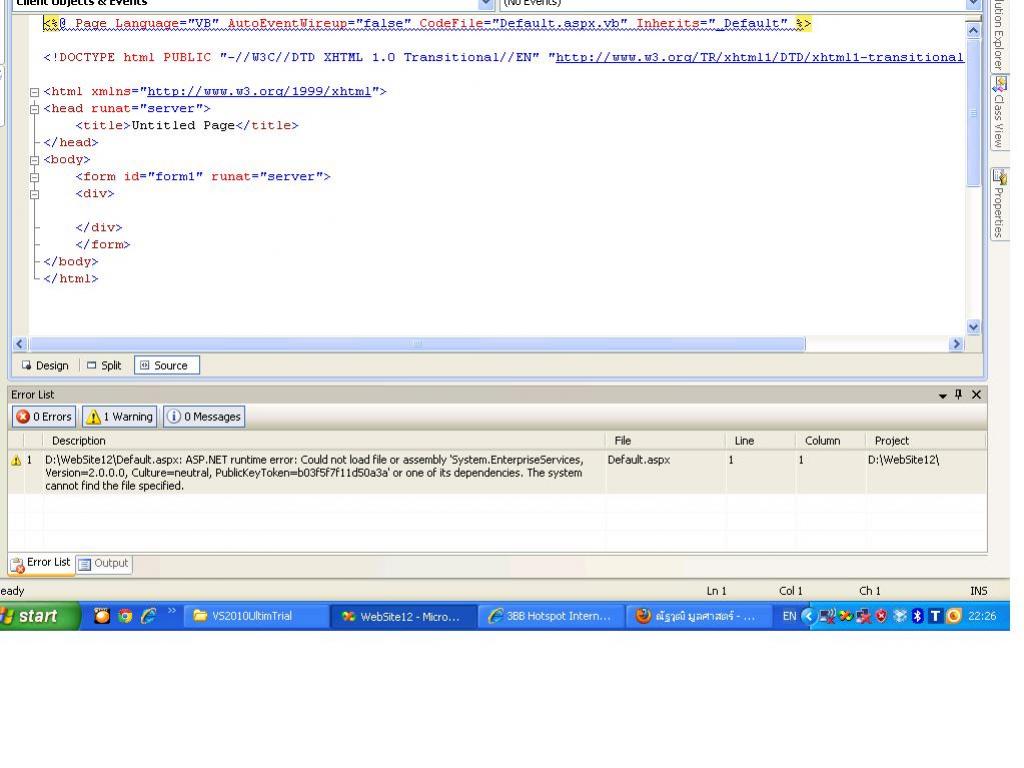Toggle auto-hide pin on Error List panel

pyautogui.click(x=959, y=394)
